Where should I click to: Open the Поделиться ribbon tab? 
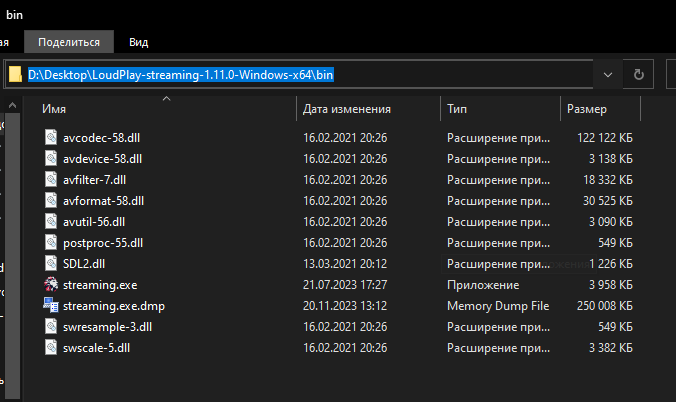tap(69, 42)
